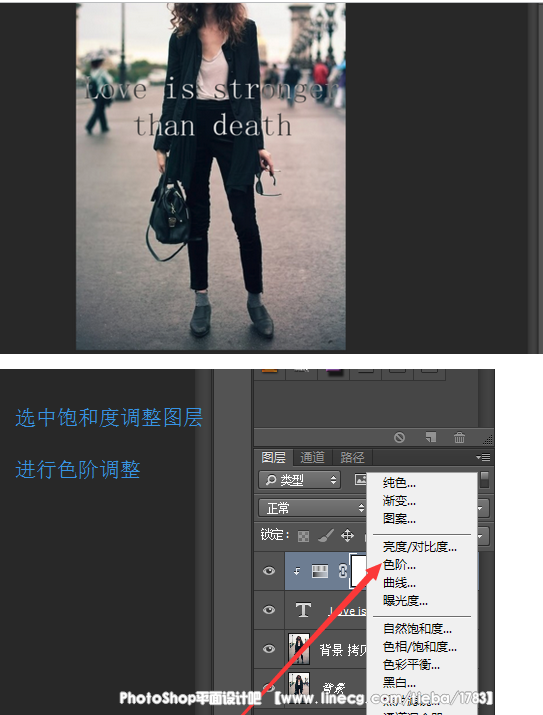Image resolution: width=543 pixels, height=715 pixels.
Task: Choose 色彩平衡... adjustment
Action: click(411, 664)
